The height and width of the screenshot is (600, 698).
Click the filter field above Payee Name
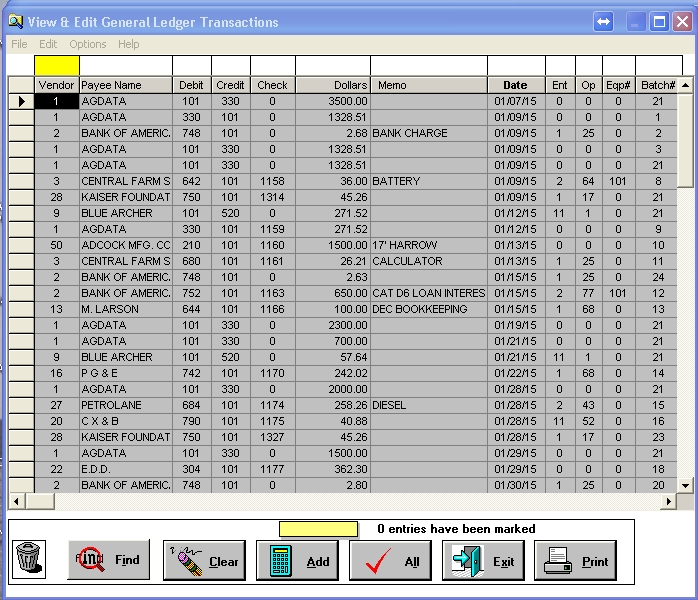[126, 65]
